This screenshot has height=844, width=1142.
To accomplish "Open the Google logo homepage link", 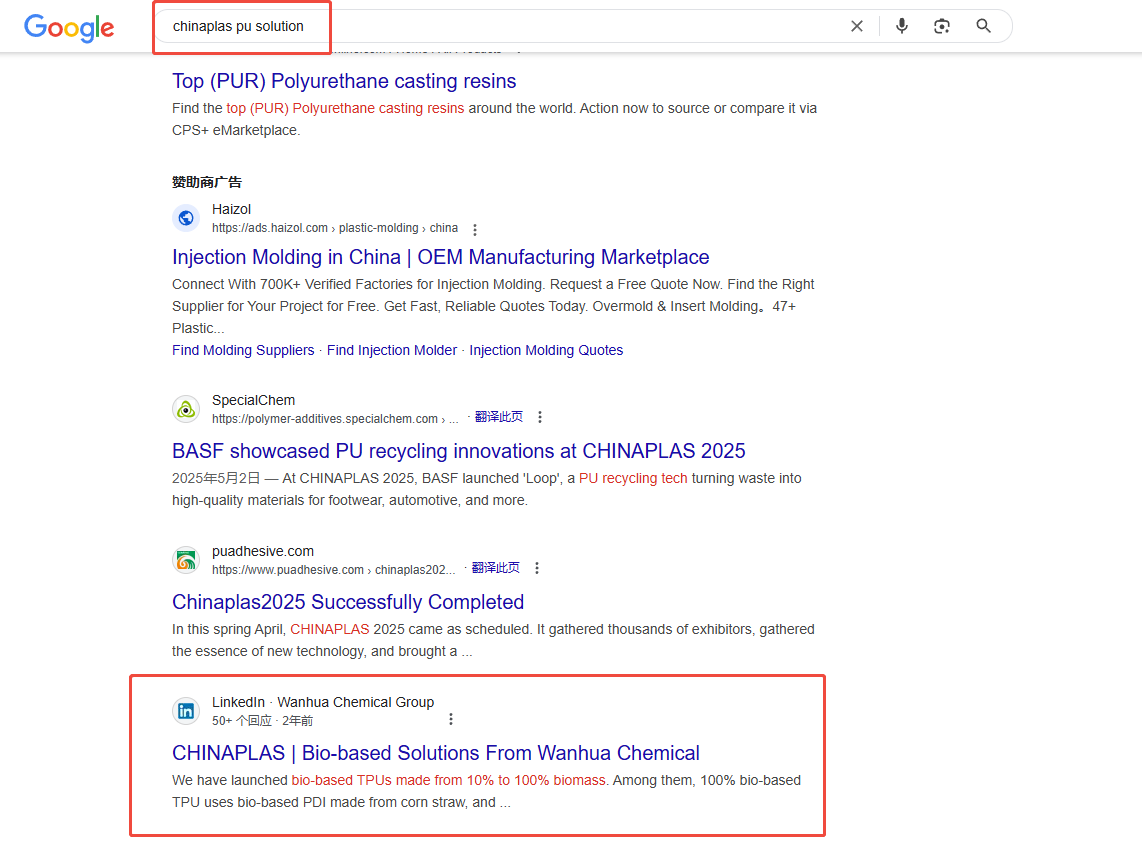I will (x=69, y=28).
